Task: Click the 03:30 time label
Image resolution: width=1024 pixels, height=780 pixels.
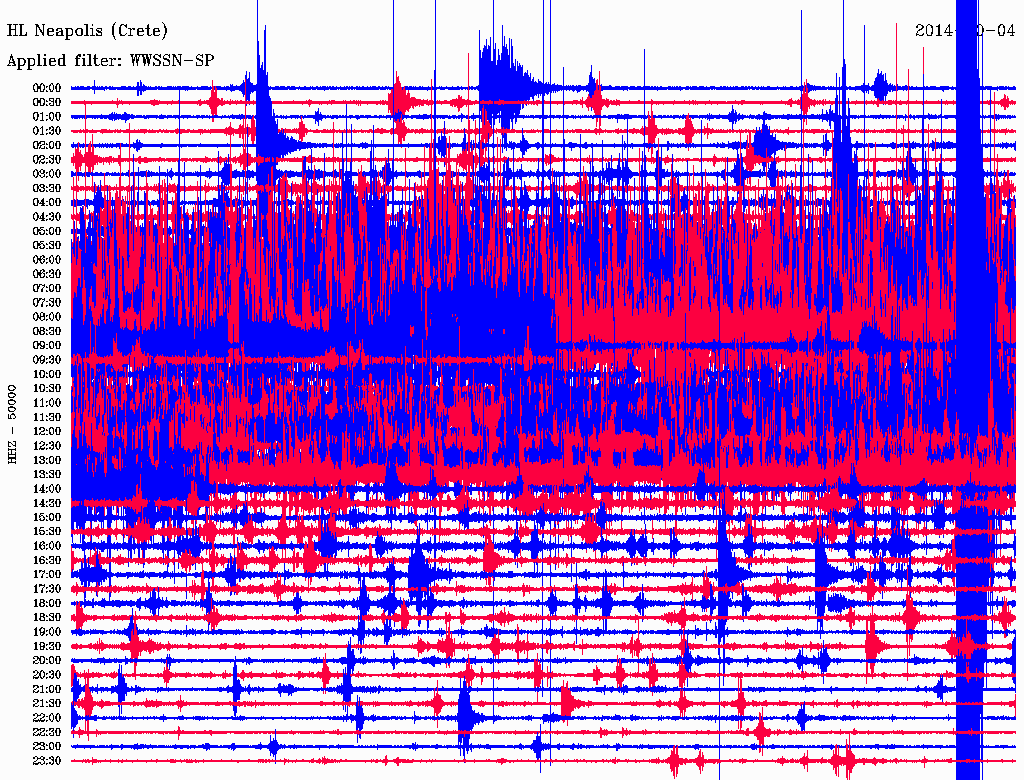Action: (x=47, y=188)
